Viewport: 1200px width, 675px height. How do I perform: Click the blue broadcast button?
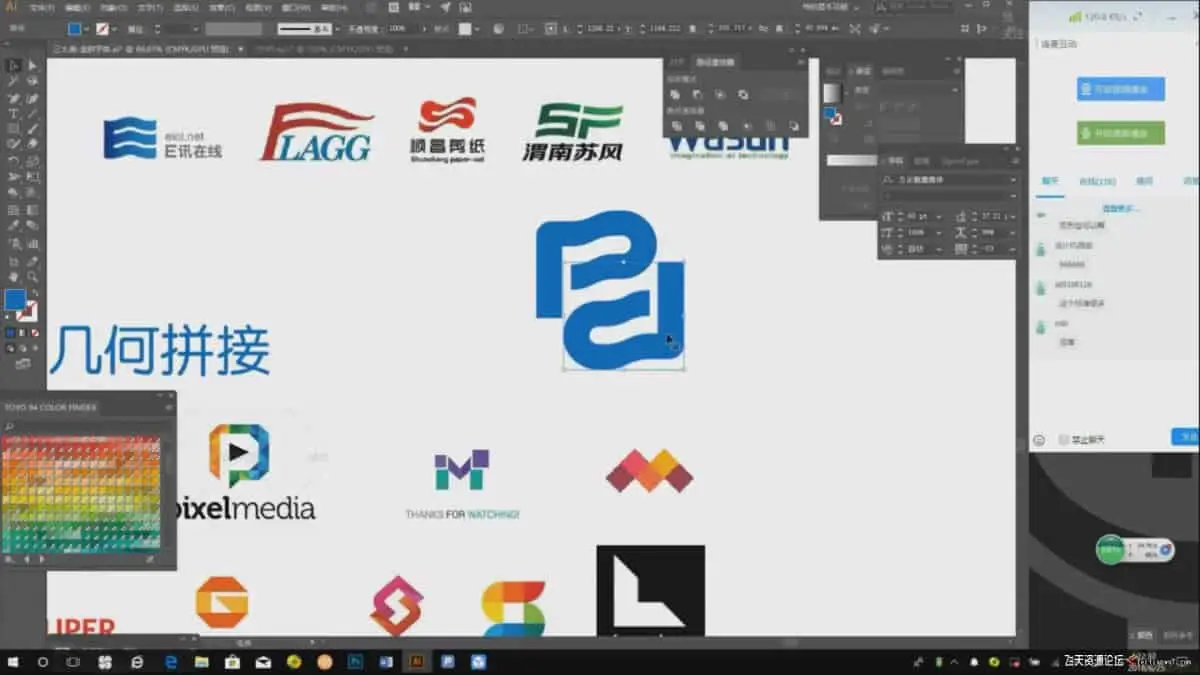pyautogui.click(x=1121, y=89)
